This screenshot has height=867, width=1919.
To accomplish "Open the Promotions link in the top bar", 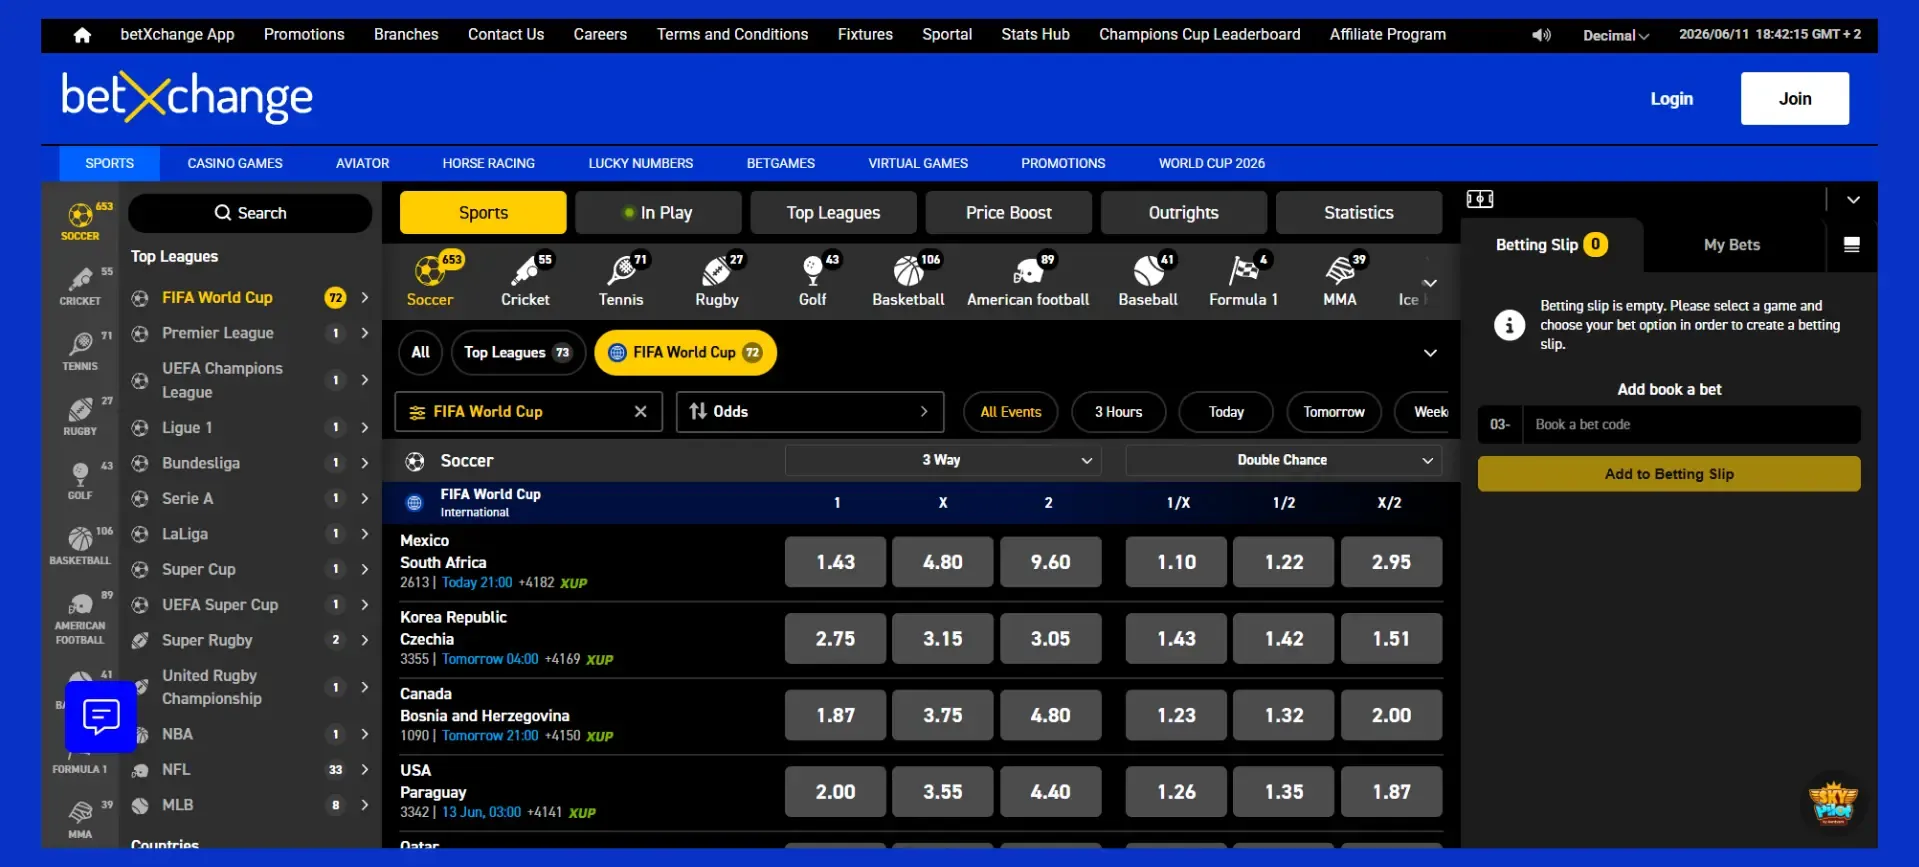I will (x=304, y=35).
